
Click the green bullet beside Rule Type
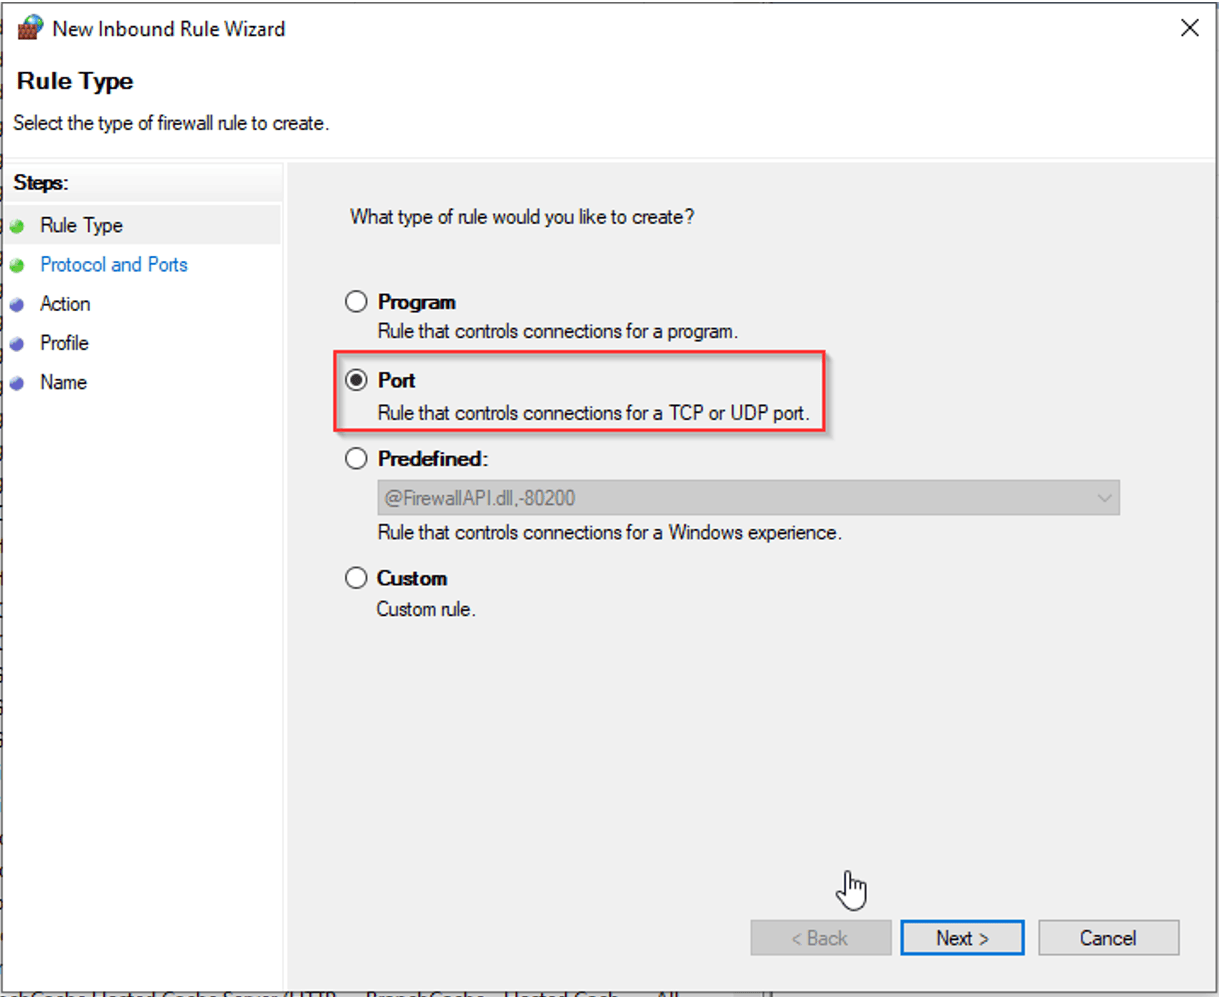(x=17, y=226)
